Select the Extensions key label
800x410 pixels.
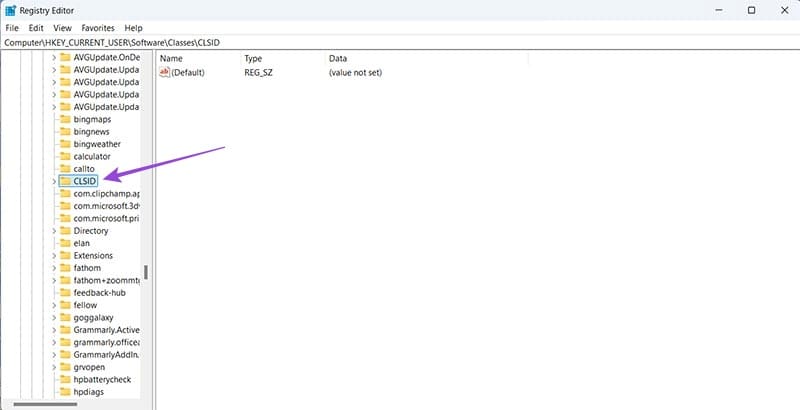pyautogui.click(x=93, y=255)
